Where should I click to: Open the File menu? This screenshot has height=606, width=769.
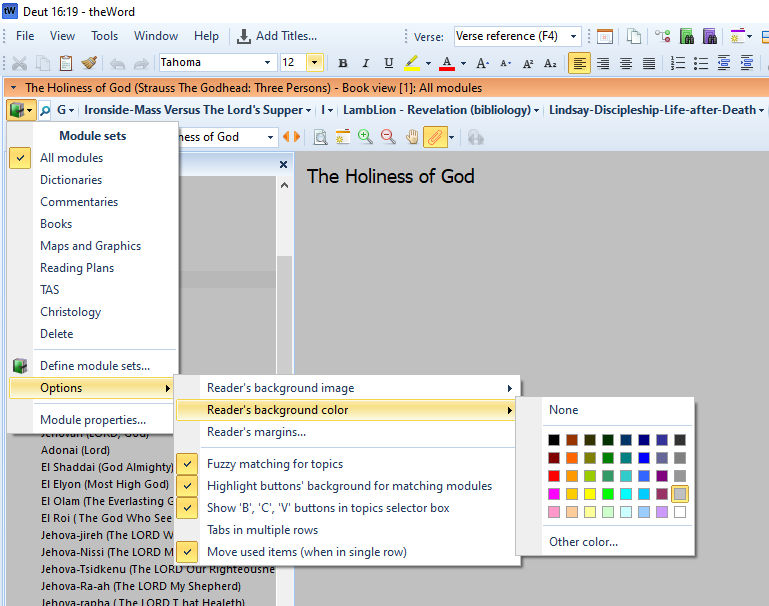[x=25, y=36]
